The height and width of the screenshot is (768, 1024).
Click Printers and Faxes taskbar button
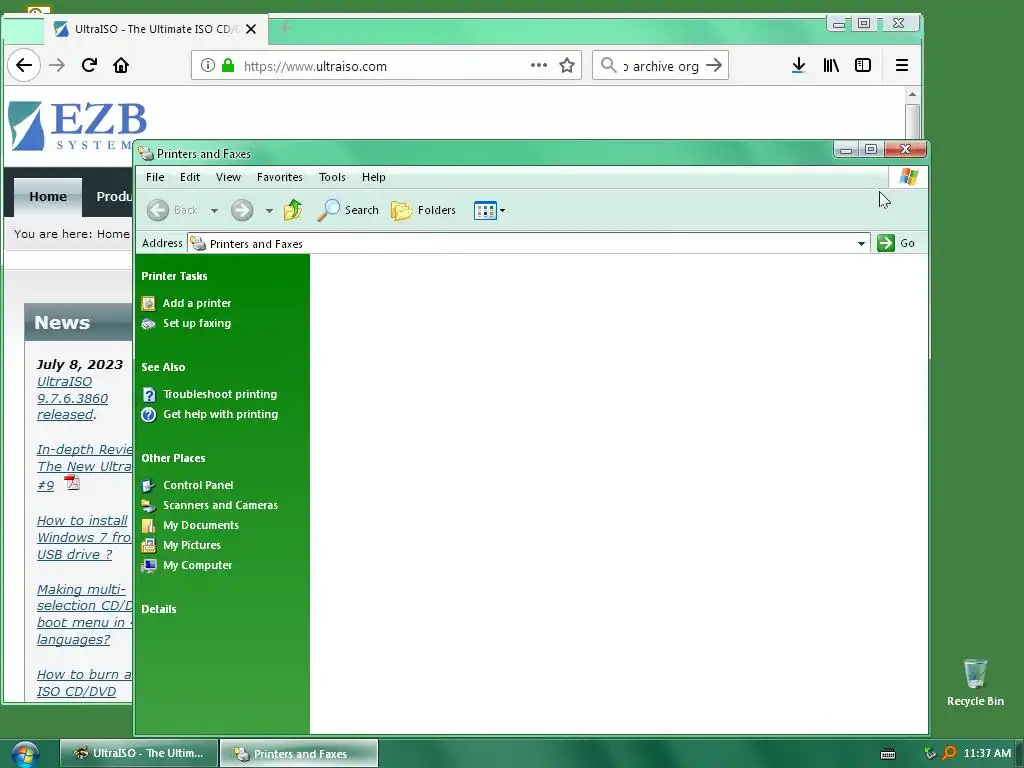point(299,754)
